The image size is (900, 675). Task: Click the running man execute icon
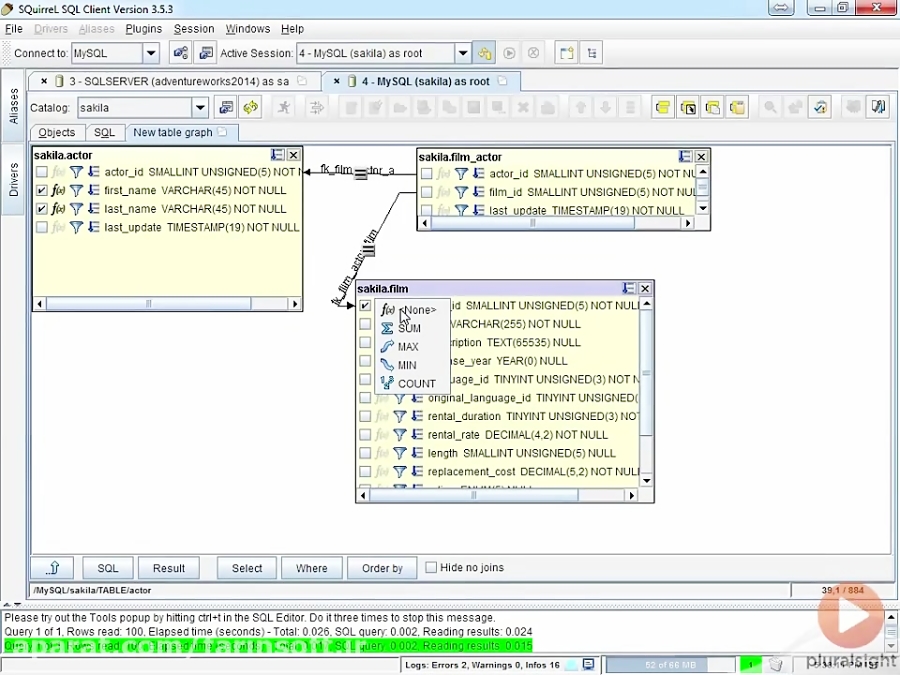(284, 107)
